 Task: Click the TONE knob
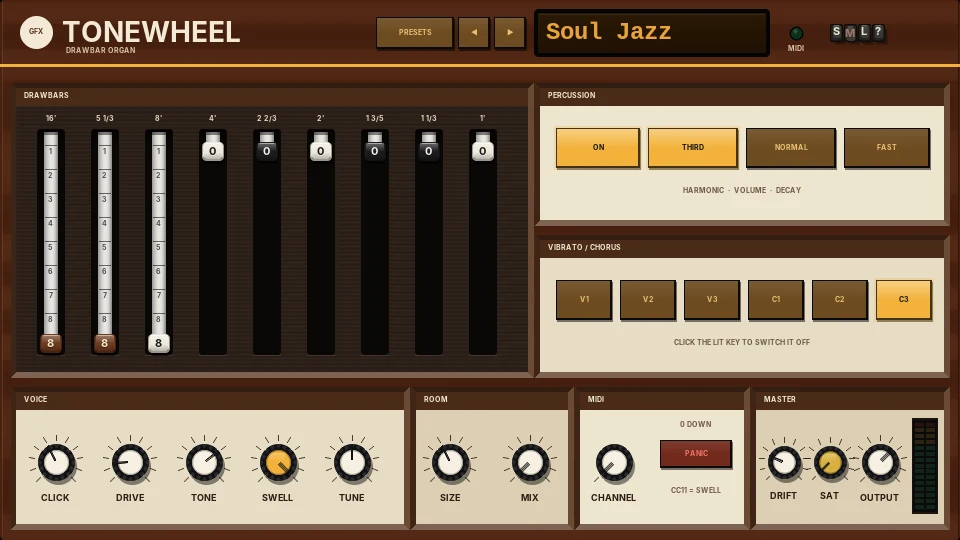[x=204, y=463]
